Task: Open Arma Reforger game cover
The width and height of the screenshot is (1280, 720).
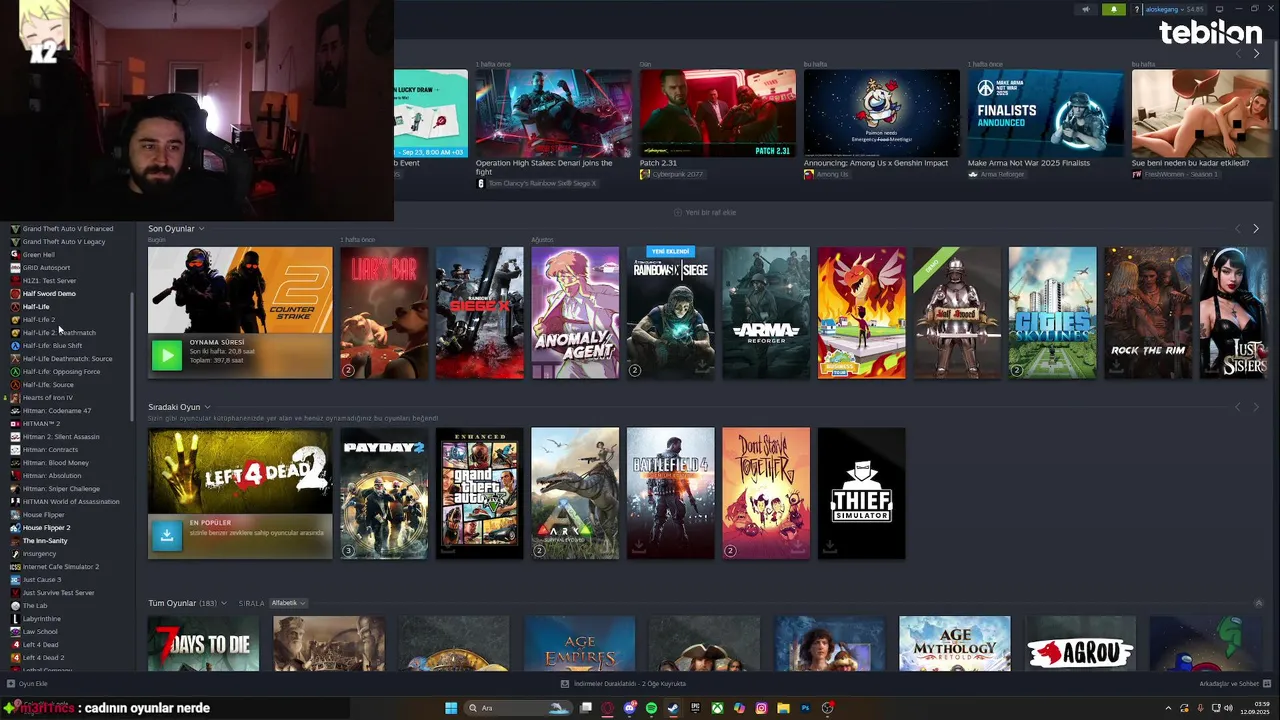Action: [766, 313]
